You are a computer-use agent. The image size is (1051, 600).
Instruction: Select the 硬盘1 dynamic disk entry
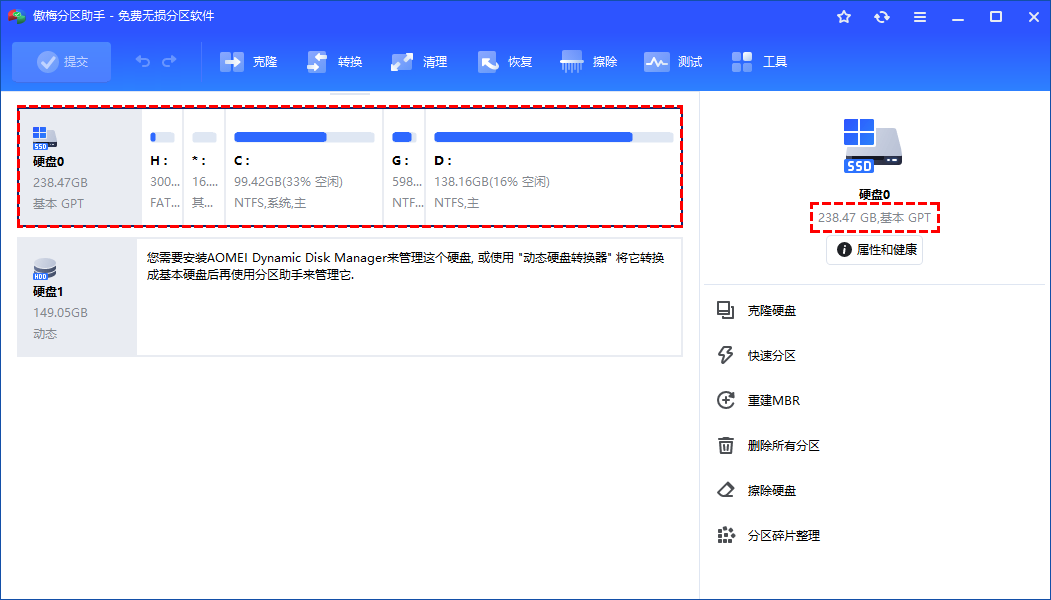[76, 297]
